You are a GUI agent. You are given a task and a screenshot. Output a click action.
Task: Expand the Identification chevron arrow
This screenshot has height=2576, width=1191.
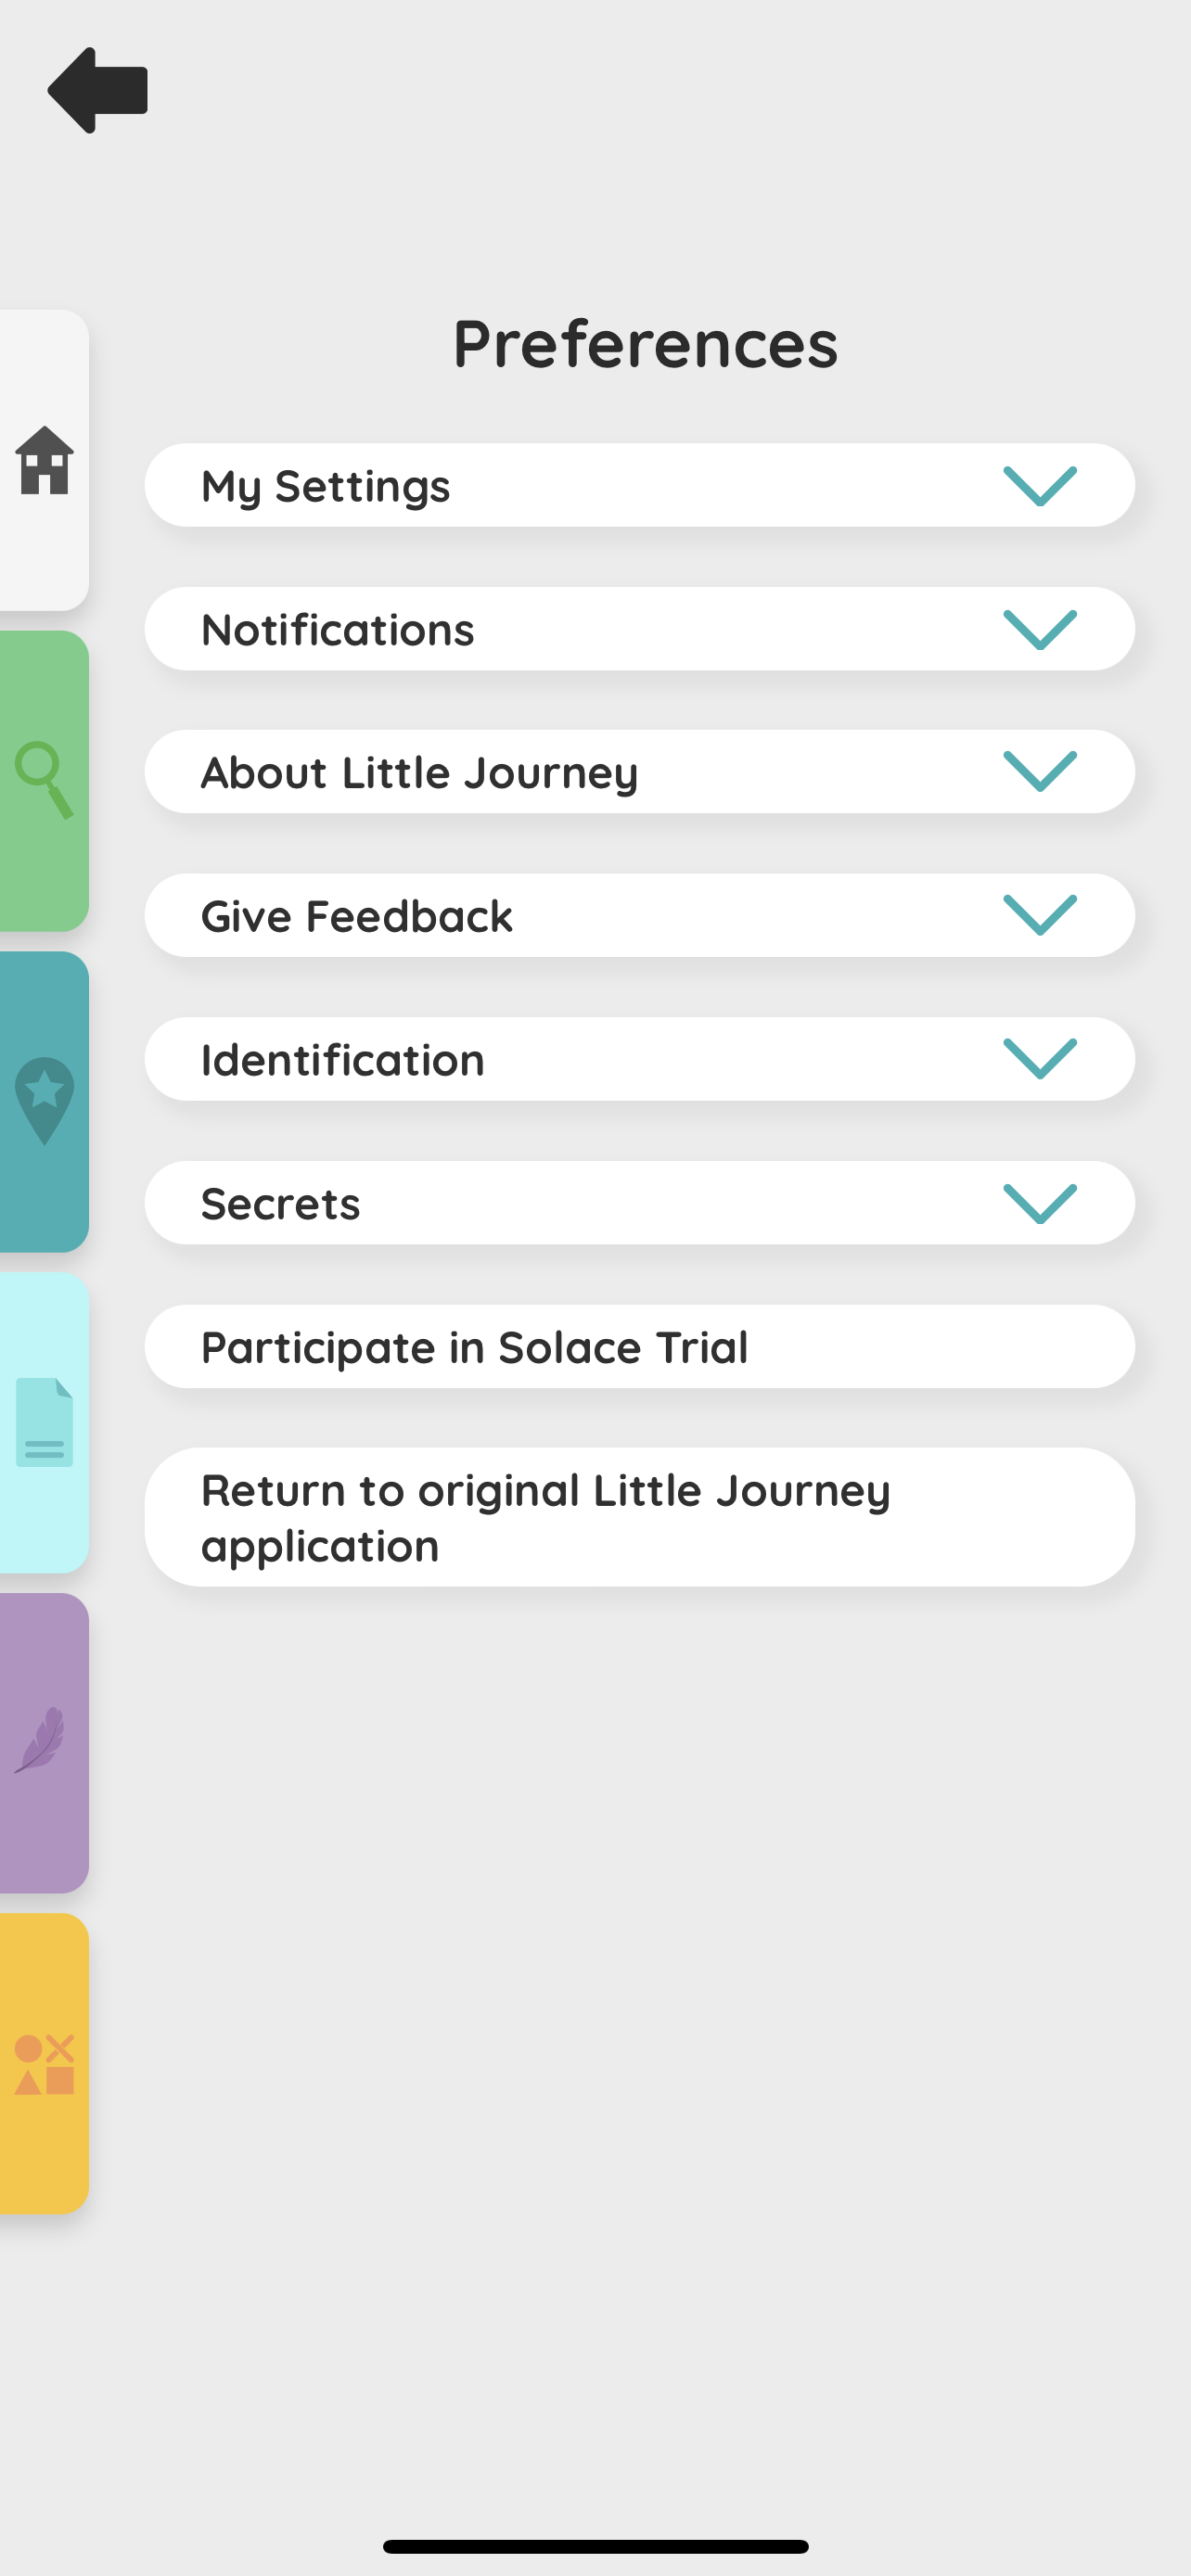[x=1040, y=1059]
